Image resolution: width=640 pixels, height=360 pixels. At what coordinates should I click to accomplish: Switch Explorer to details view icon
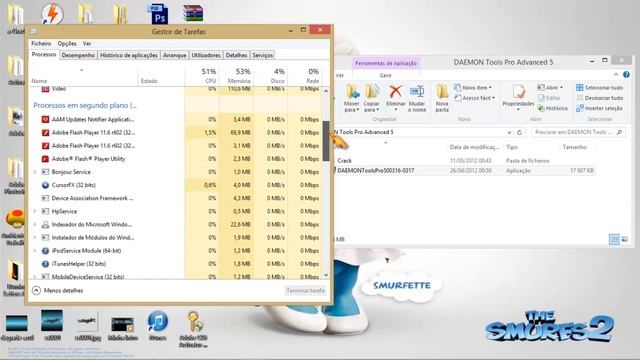click(x=614, y=239)
